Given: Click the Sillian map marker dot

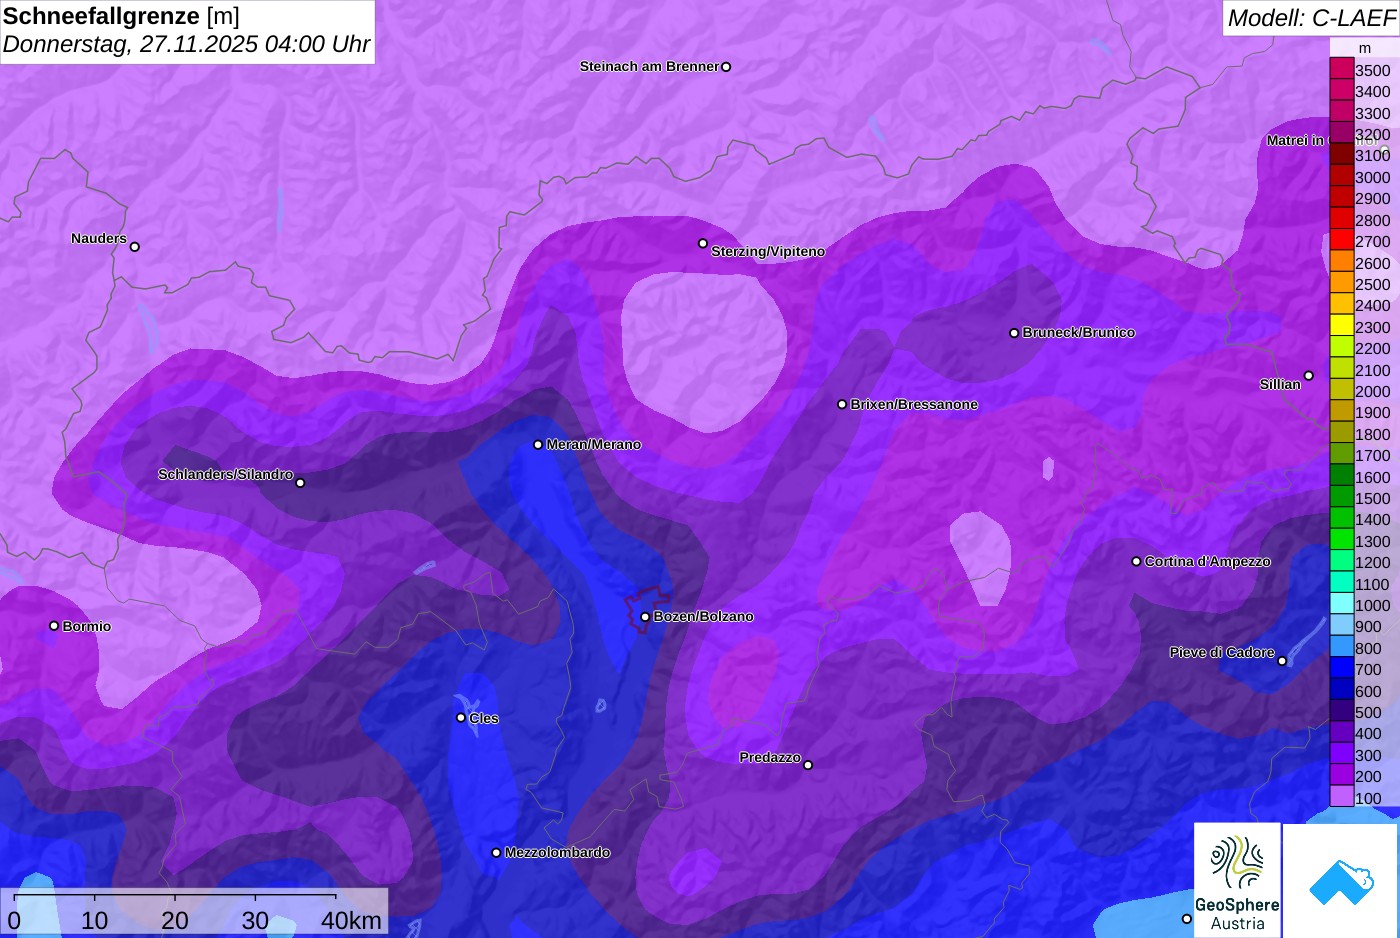Looking at the screenshot, I should [1308, 376].
